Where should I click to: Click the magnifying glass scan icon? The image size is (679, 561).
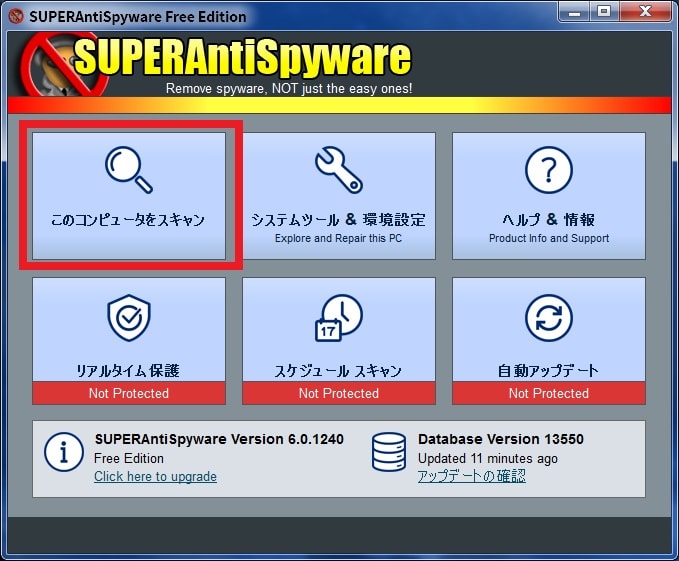(129, 170)
